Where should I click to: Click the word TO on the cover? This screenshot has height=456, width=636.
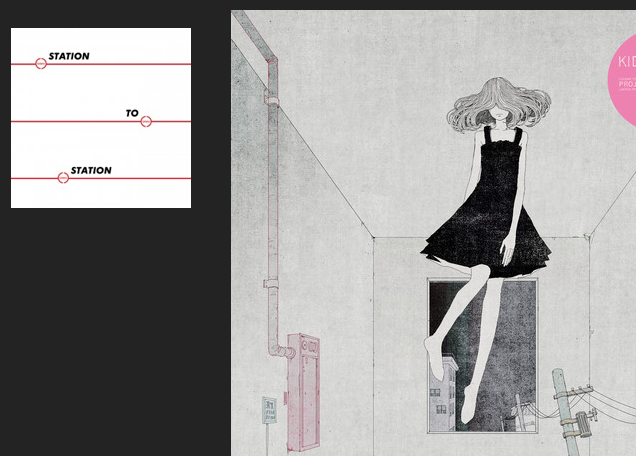(x=132, y=113)
